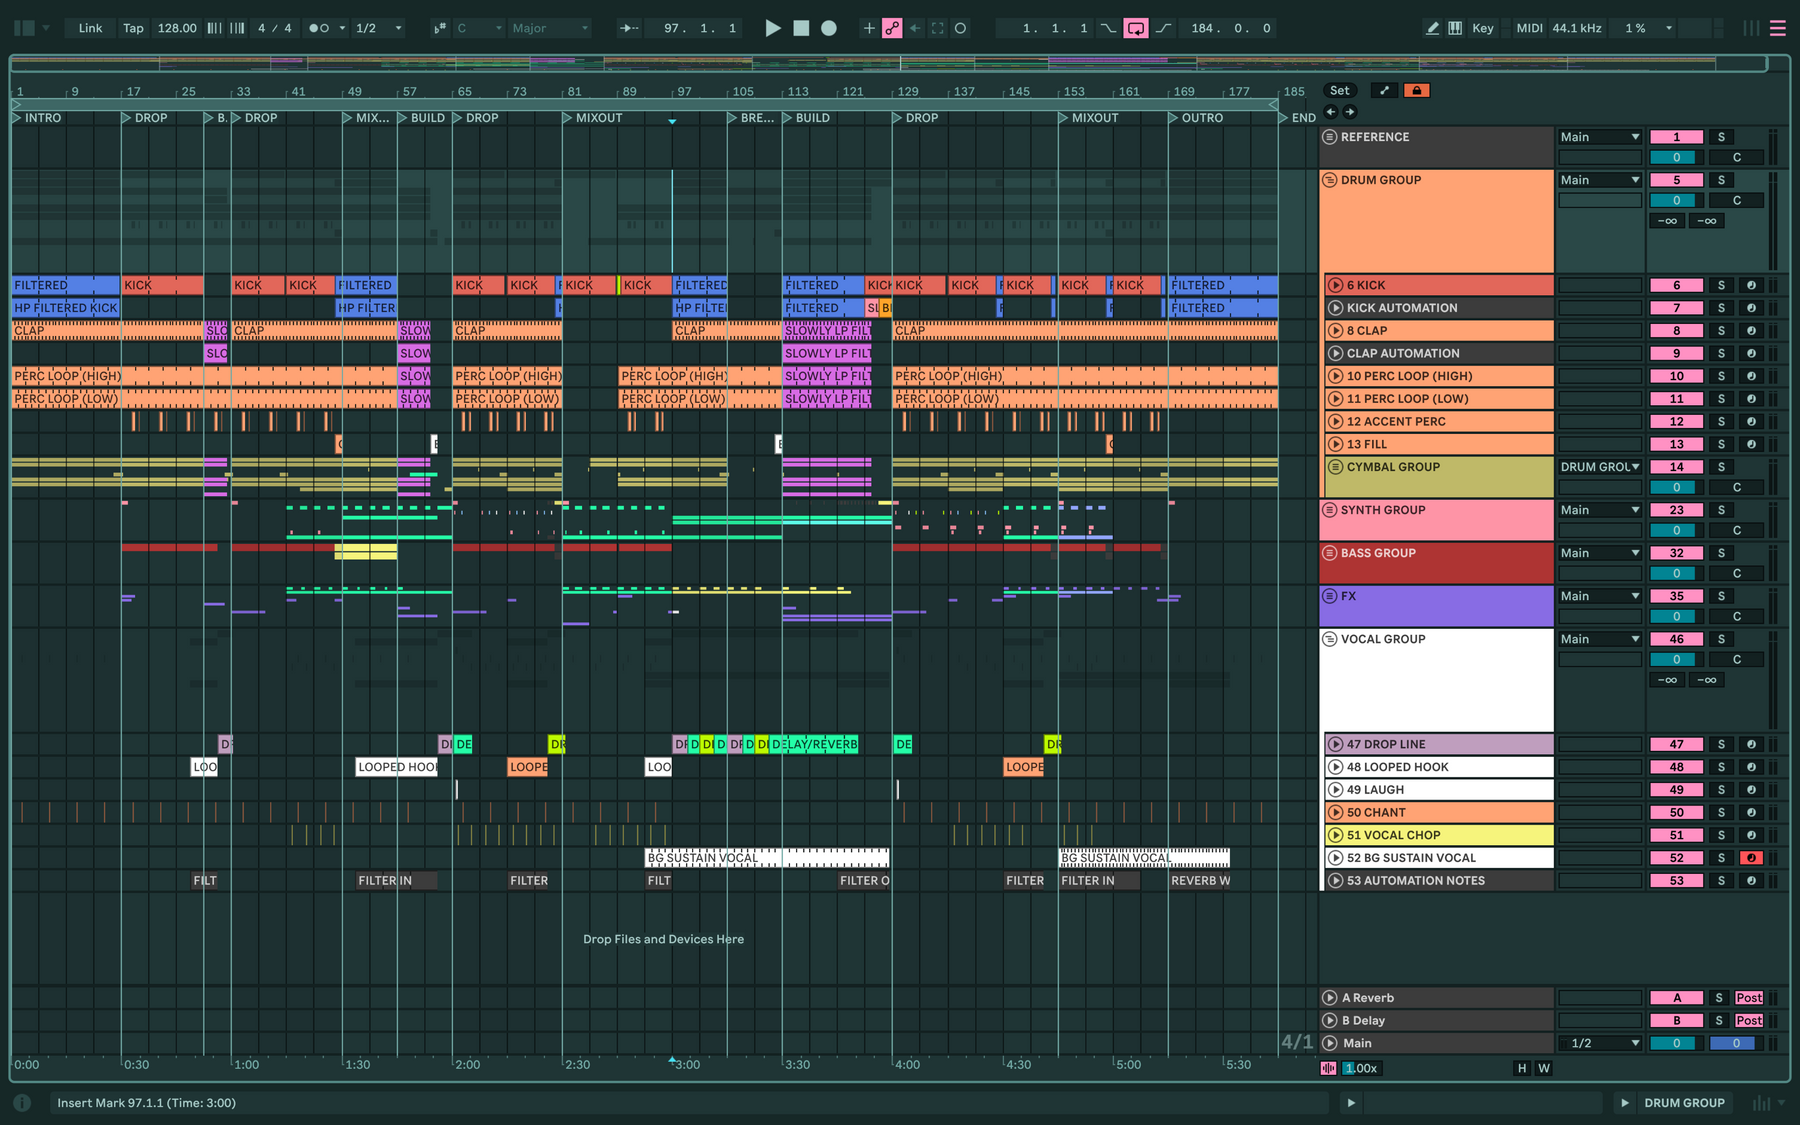
Task: Select the OUTRO locator marker
Action: coord(1196,118)
